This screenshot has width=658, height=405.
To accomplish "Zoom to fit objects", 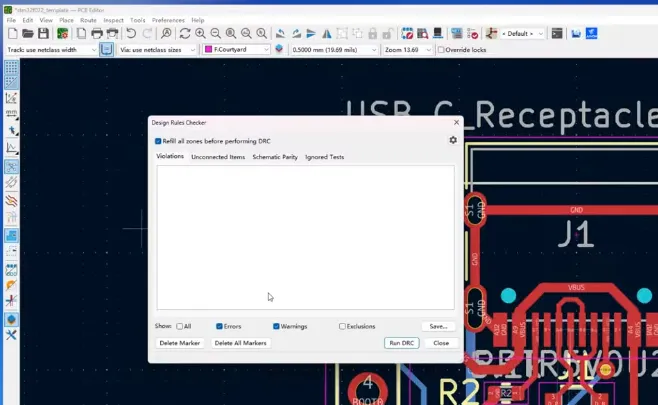I will [x=246, y=34].
